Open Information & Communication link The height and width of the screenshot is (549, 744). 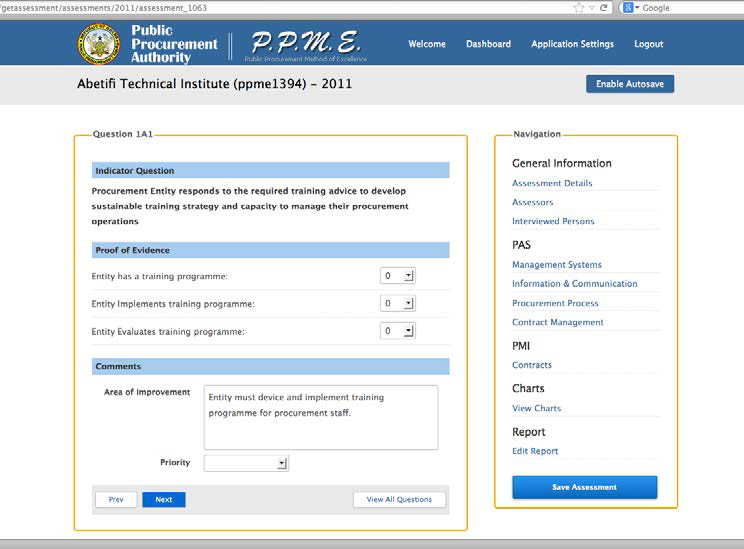point(575,284)
